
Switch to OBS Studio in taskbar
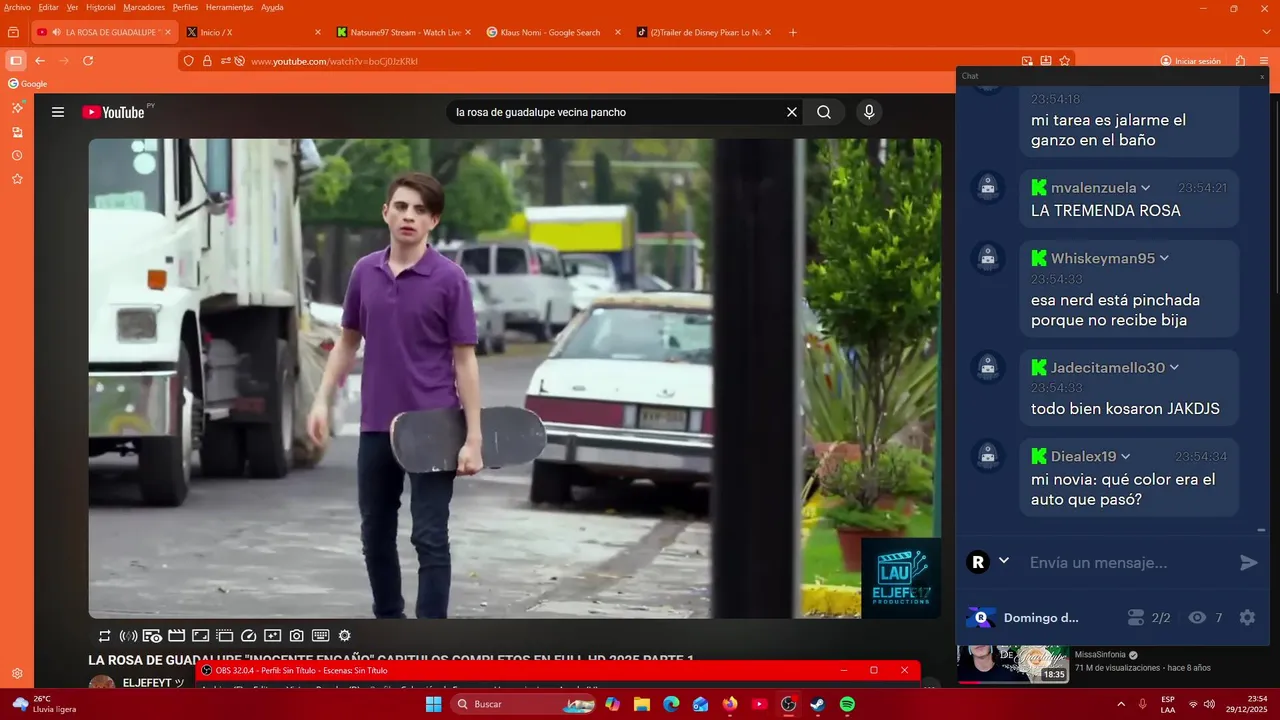pos(788,704)
